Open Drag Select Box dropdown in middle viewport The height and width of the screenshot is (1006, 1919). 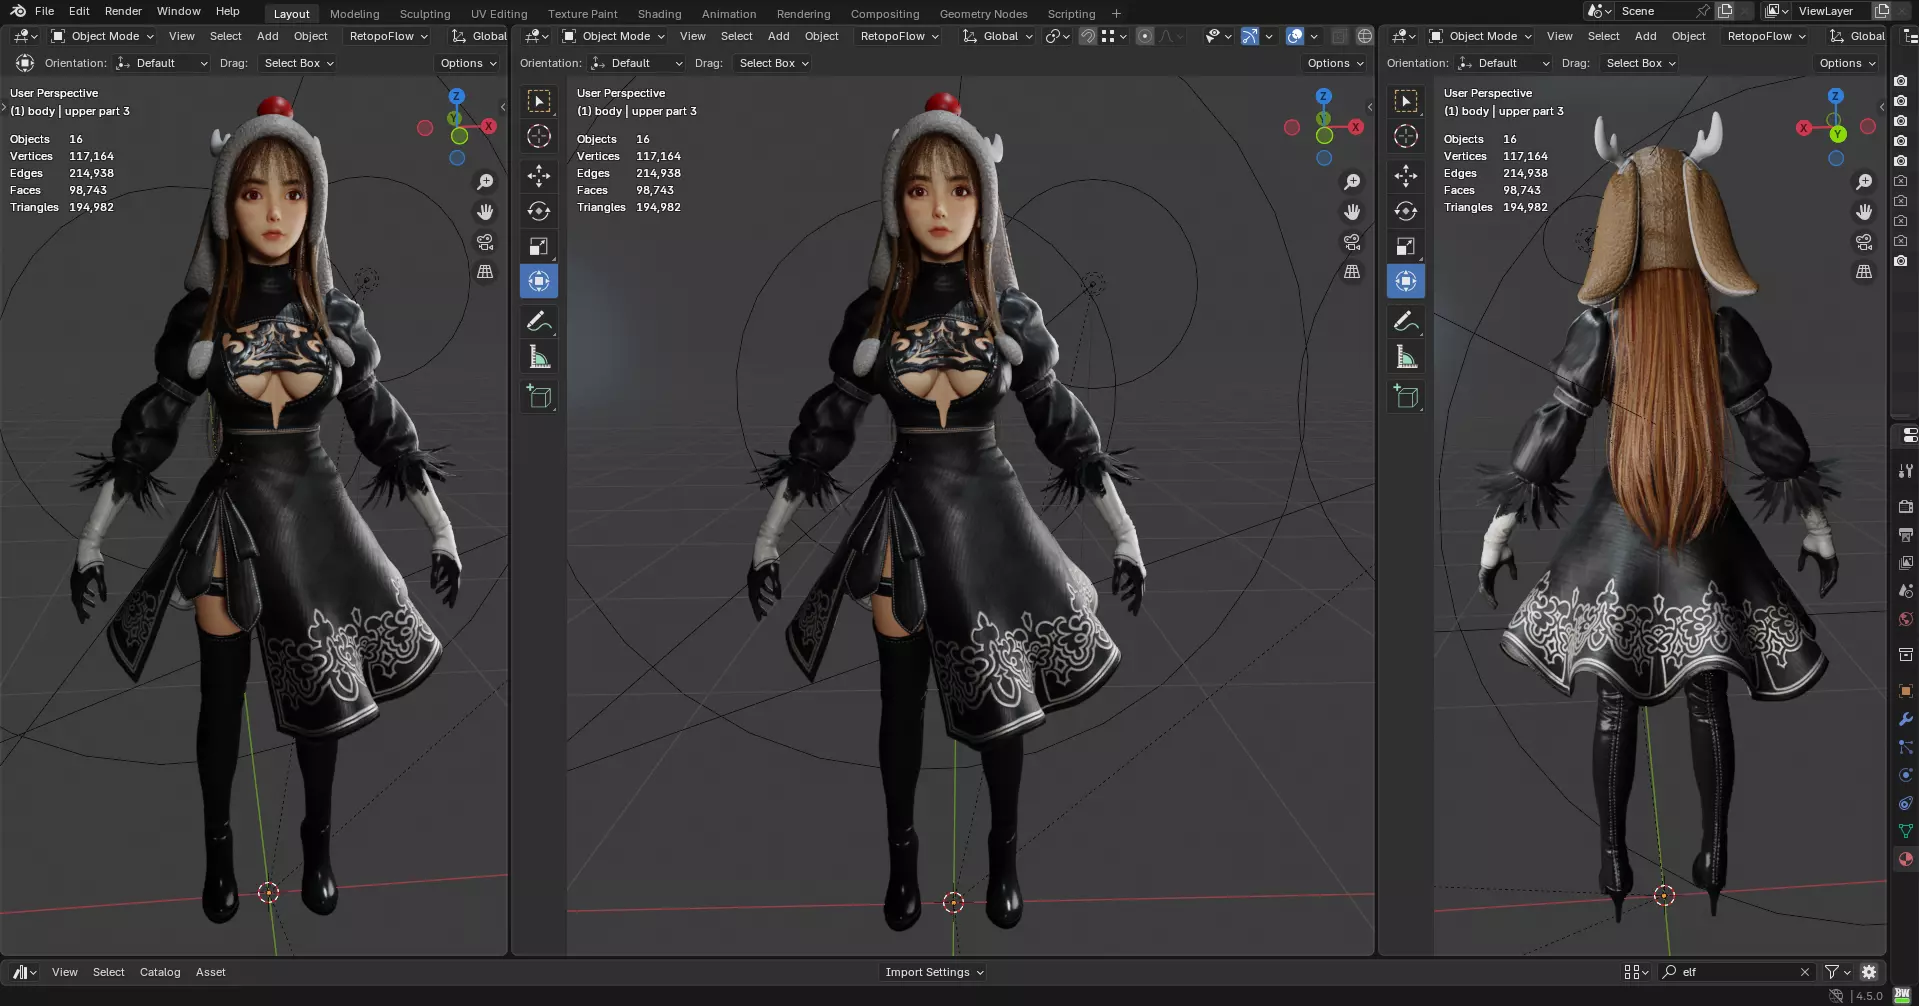pos(774,63)
